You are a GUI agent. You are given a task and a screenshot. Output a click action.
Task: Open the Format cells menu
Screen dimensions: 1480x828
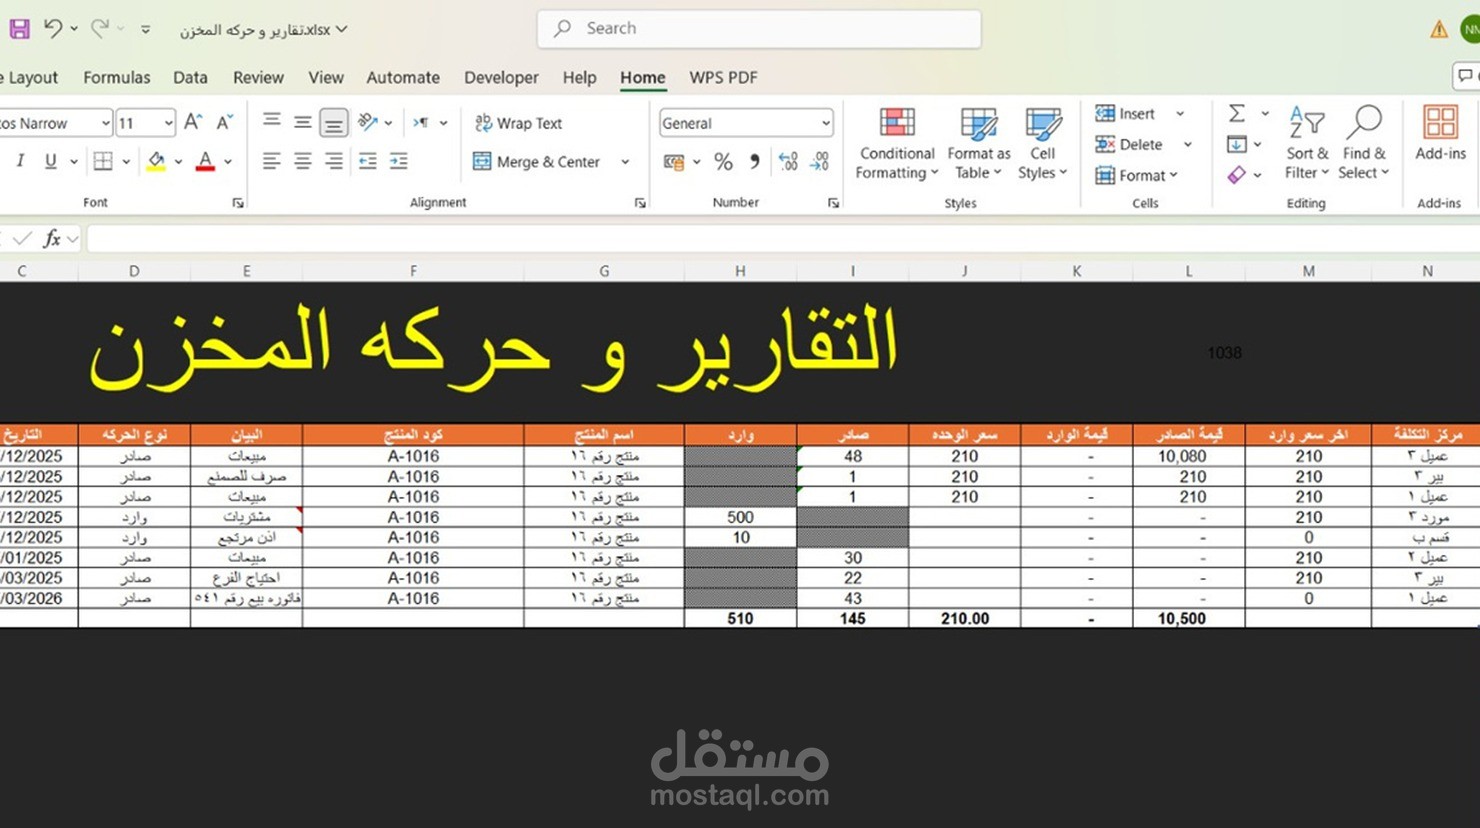point(1136,175)
